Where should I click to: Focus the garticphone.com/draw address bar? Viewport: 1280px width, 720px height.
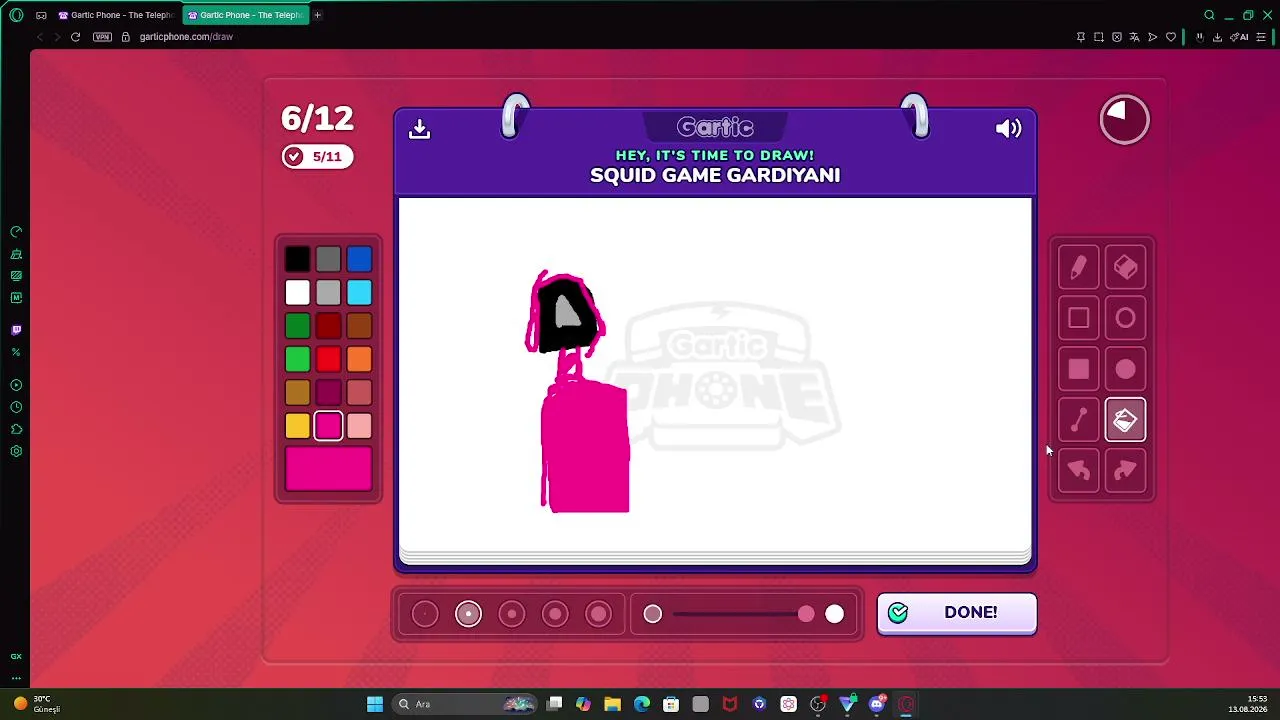click(186, 37)
